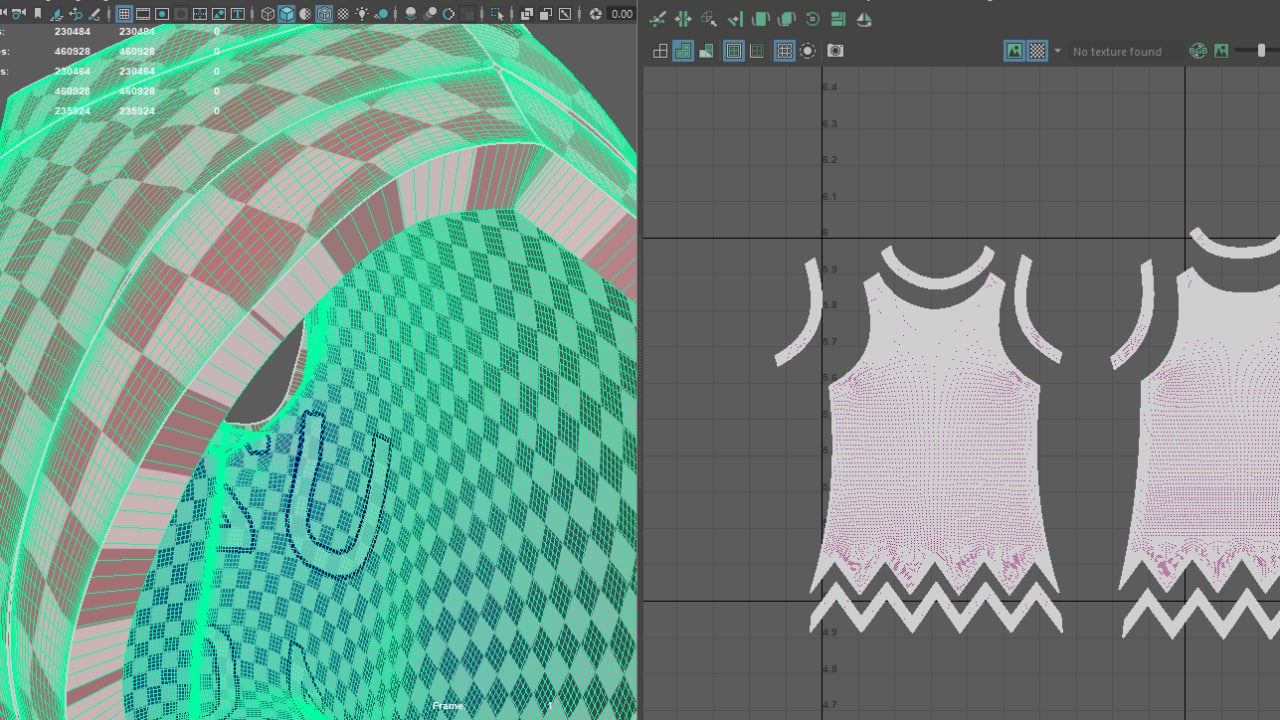The width and height of the screenshot is (1280, 720).
Task: Take a UV snapshot with camera icon
Action: point(835,51)
